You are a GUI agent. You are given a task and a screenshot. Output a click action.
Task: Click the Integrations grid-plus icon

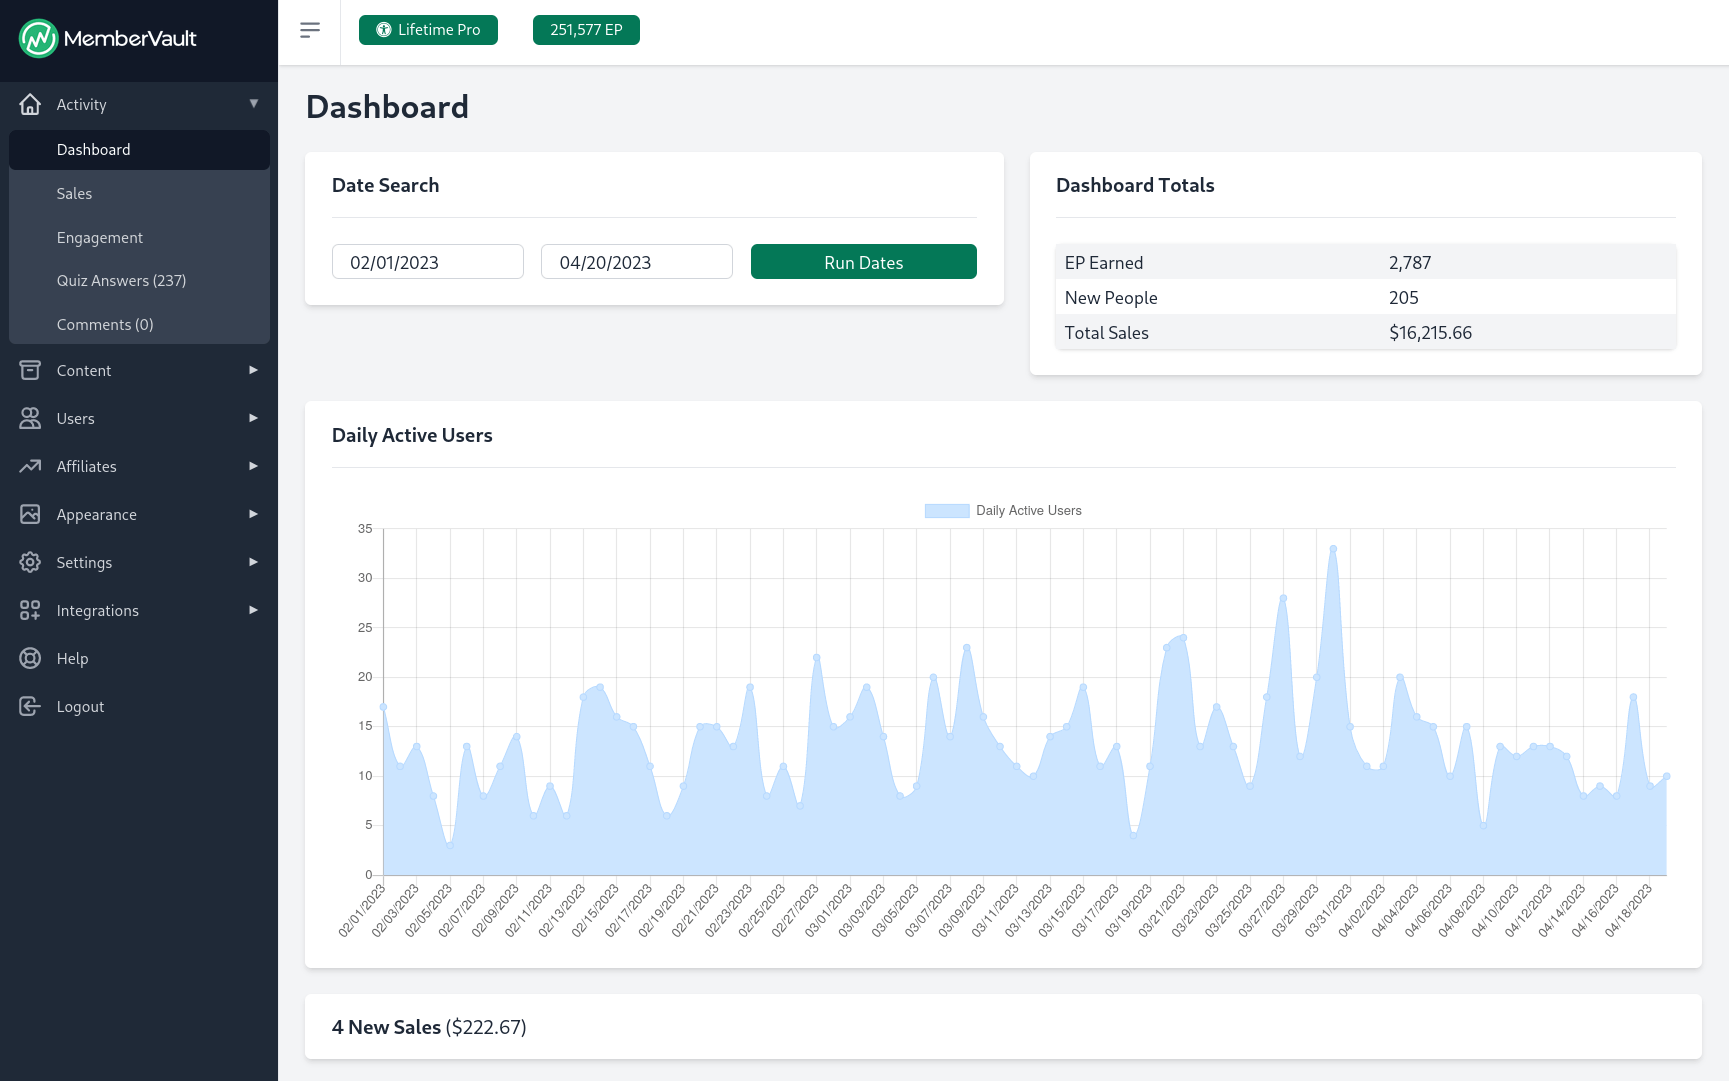(x=30, y=610)
